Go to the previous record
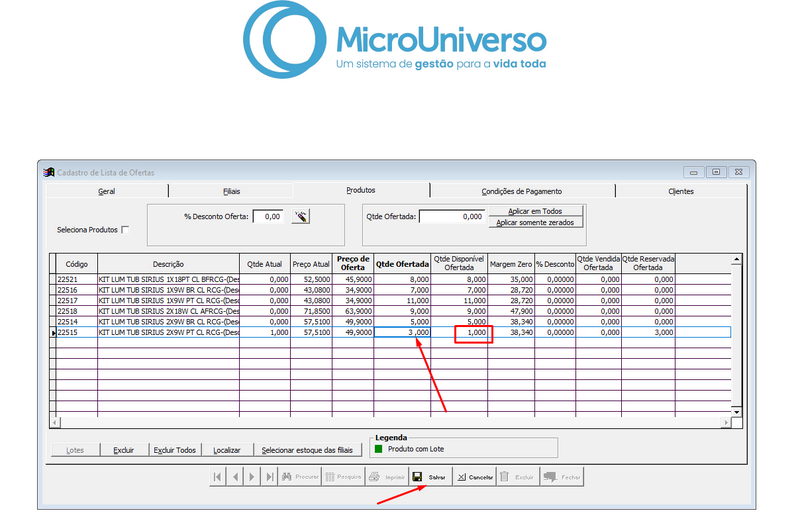800x521 pixels. click(x=235, y=477)
